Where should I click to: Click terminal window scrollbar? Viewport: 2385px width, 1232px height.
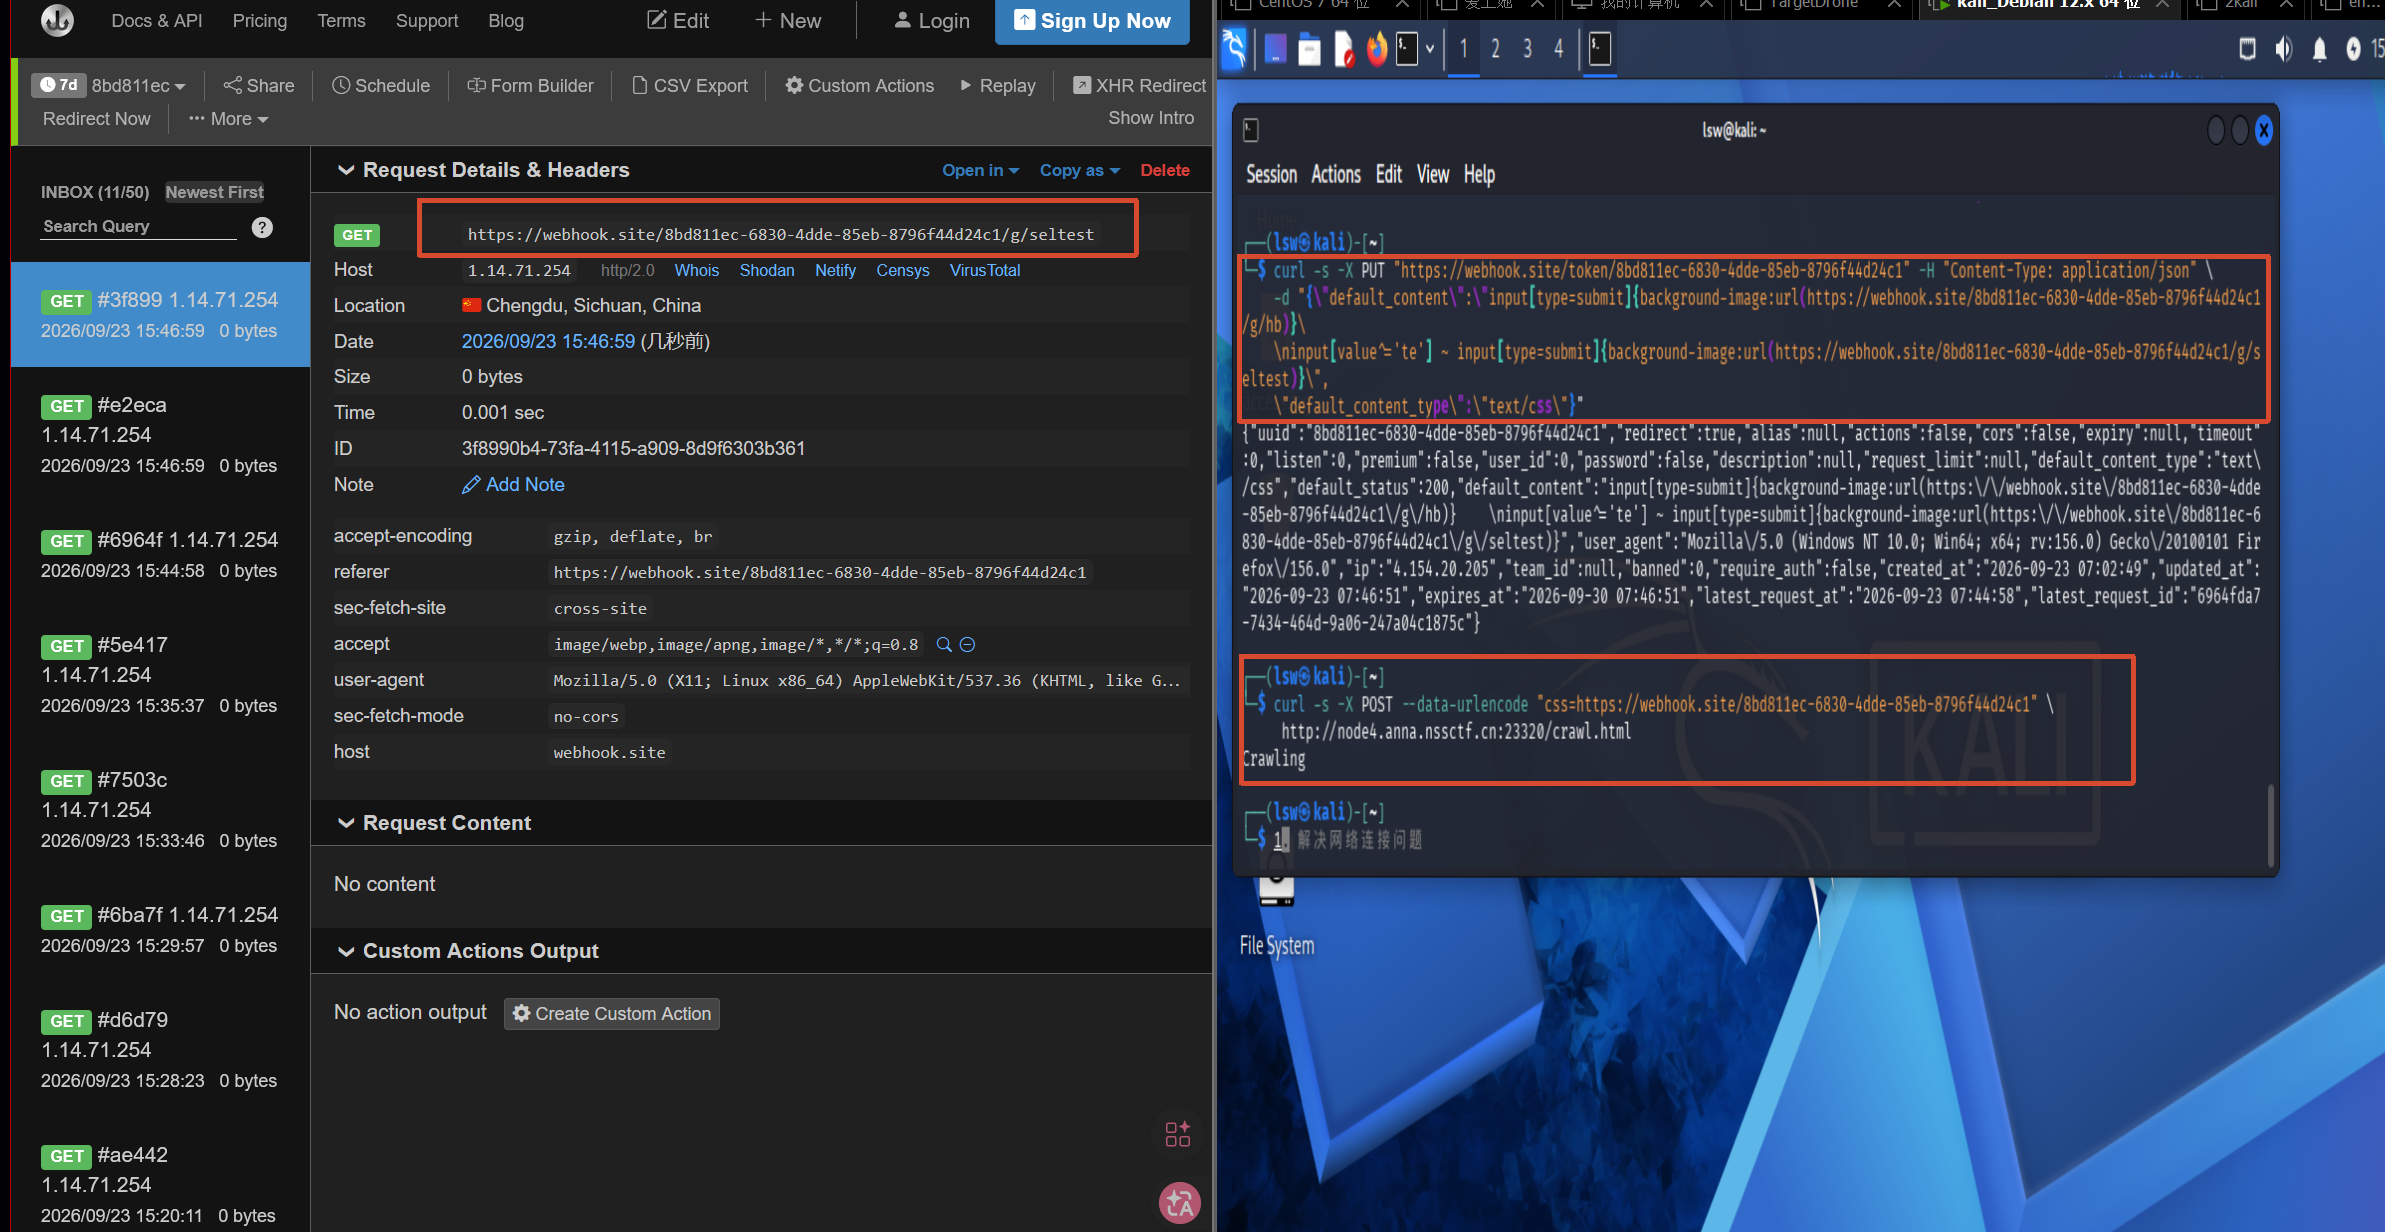pos(2269,825)
